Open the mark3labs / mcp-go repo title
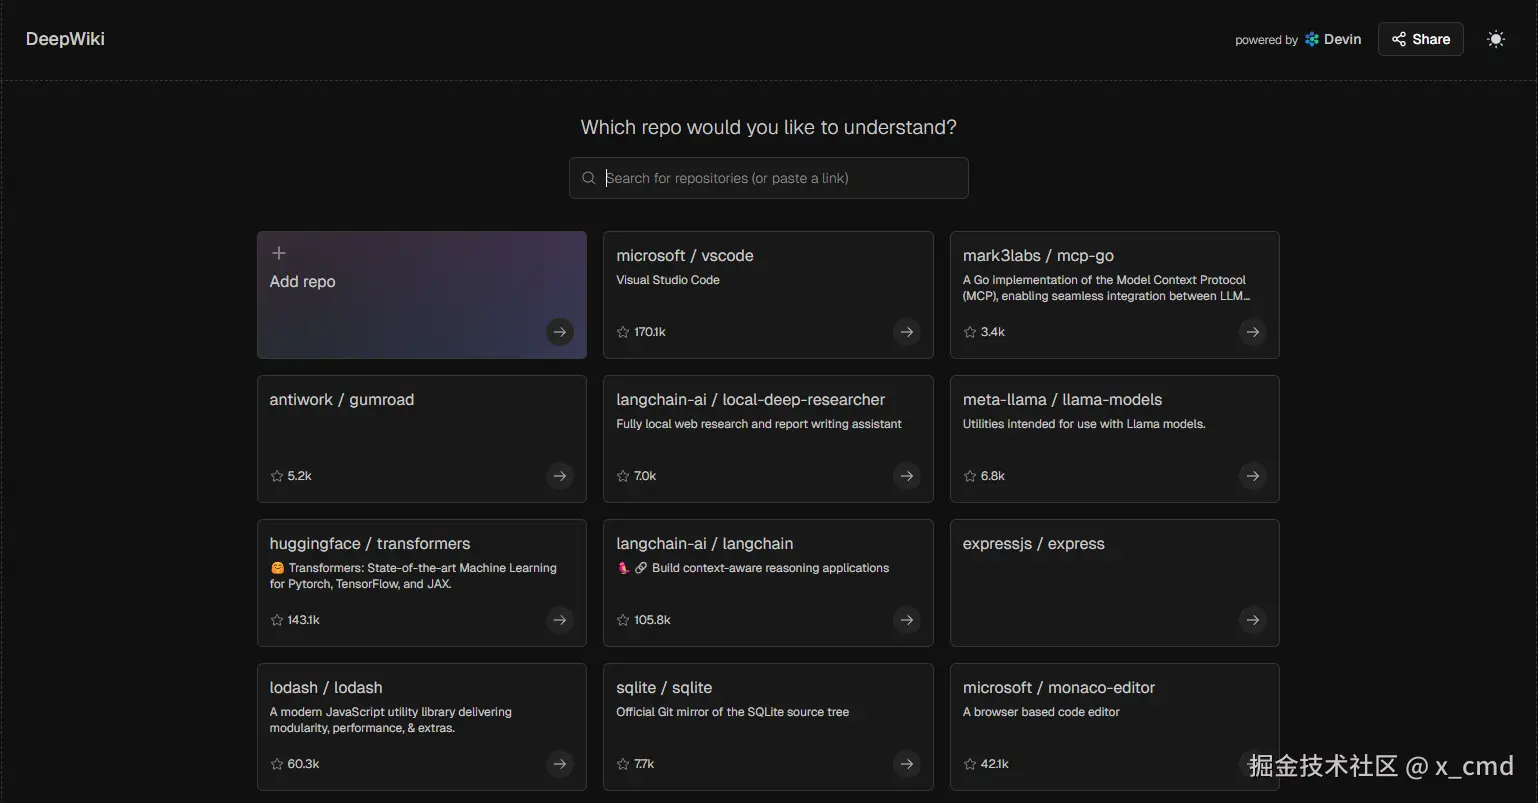The width and height of the screenshot is (1538, 803). click(1038, 256)
